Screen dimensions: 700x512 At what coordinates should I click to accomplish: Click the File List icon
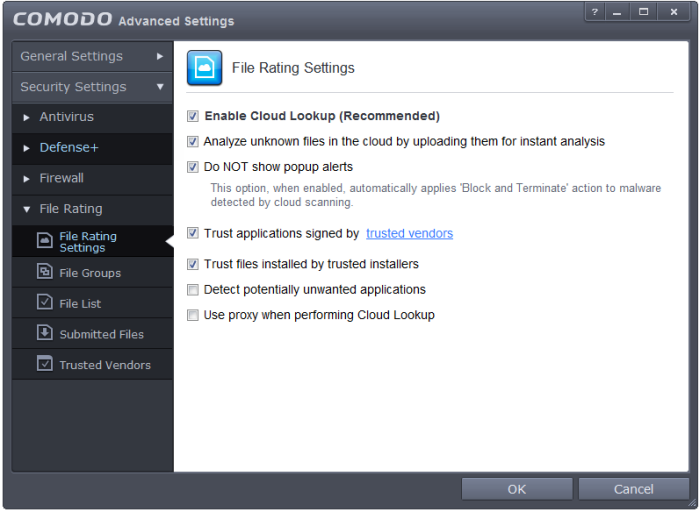45,302
